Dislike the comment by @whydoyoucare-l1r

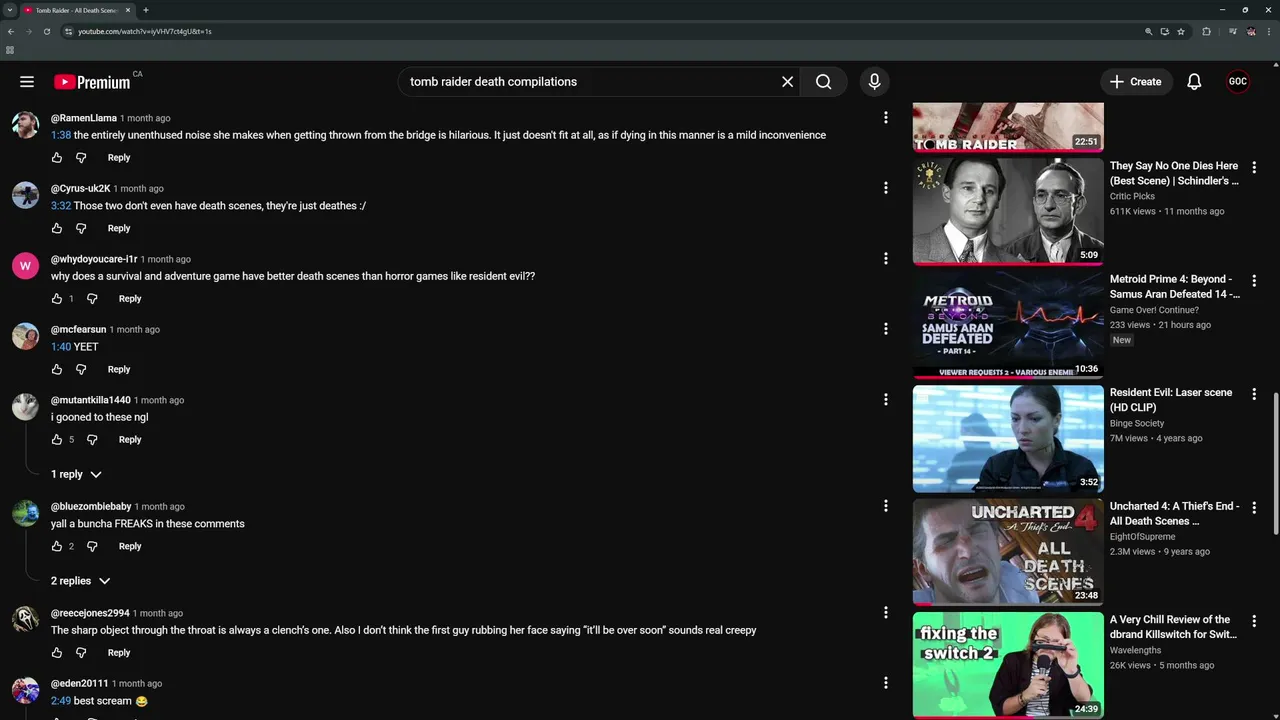(92, 299)
